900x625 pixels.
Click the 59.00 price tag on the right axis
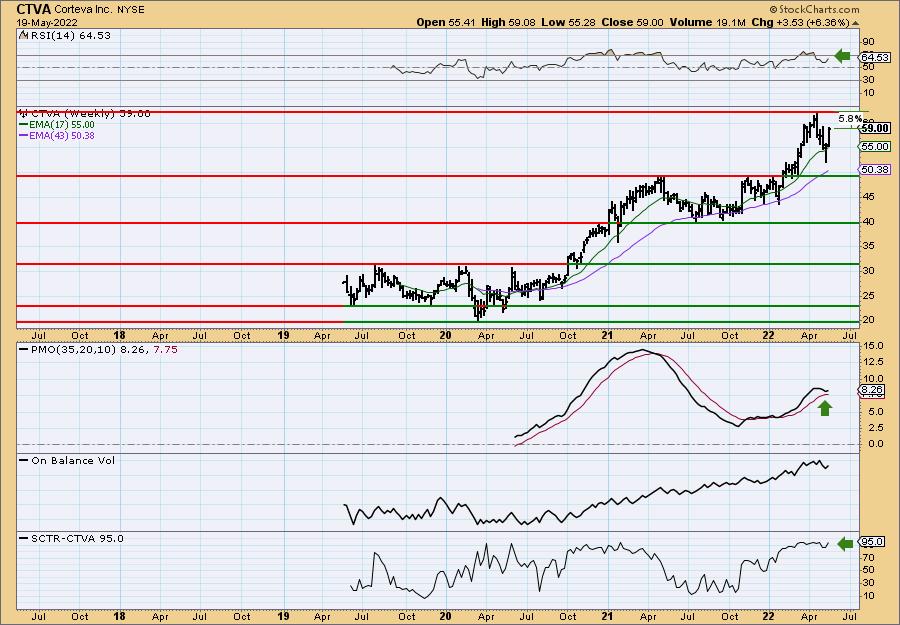click(x=875, y=129)
